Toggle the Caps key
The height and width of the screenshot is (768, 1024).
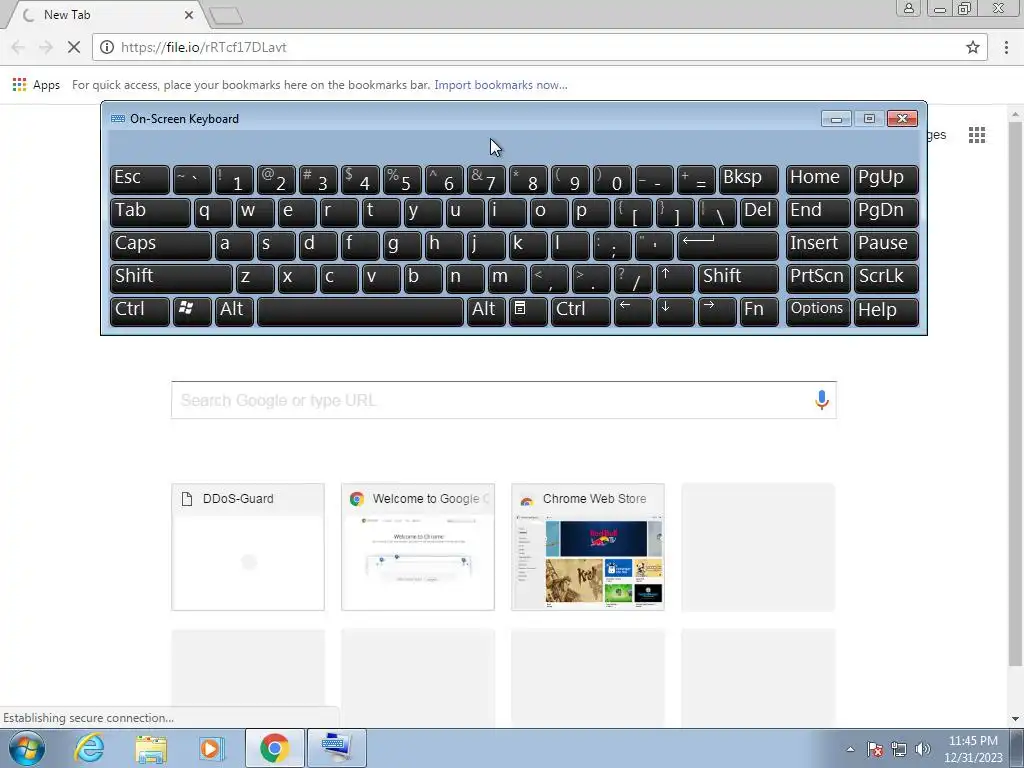tap(161, 245)
